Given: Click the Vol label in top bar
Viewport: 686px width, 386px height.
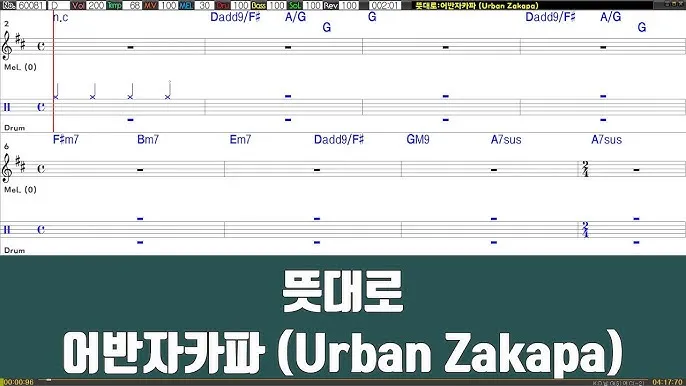Looking at the screenshot, I should (78, 5).
